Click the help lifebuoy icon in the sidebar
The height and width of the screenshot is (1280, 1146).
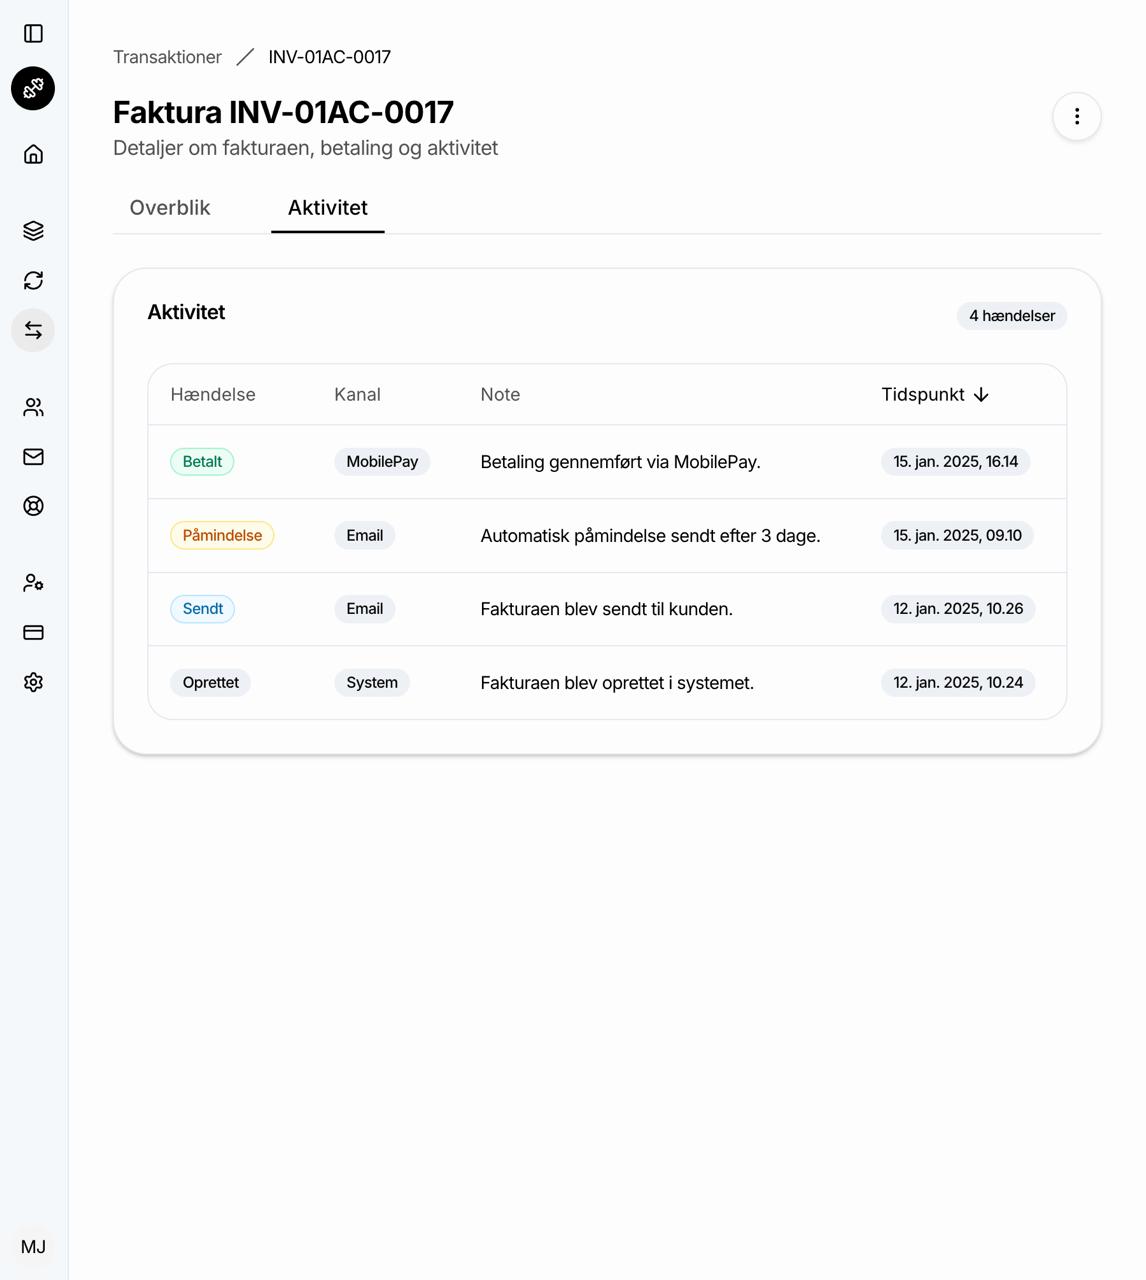click(34, 506)
